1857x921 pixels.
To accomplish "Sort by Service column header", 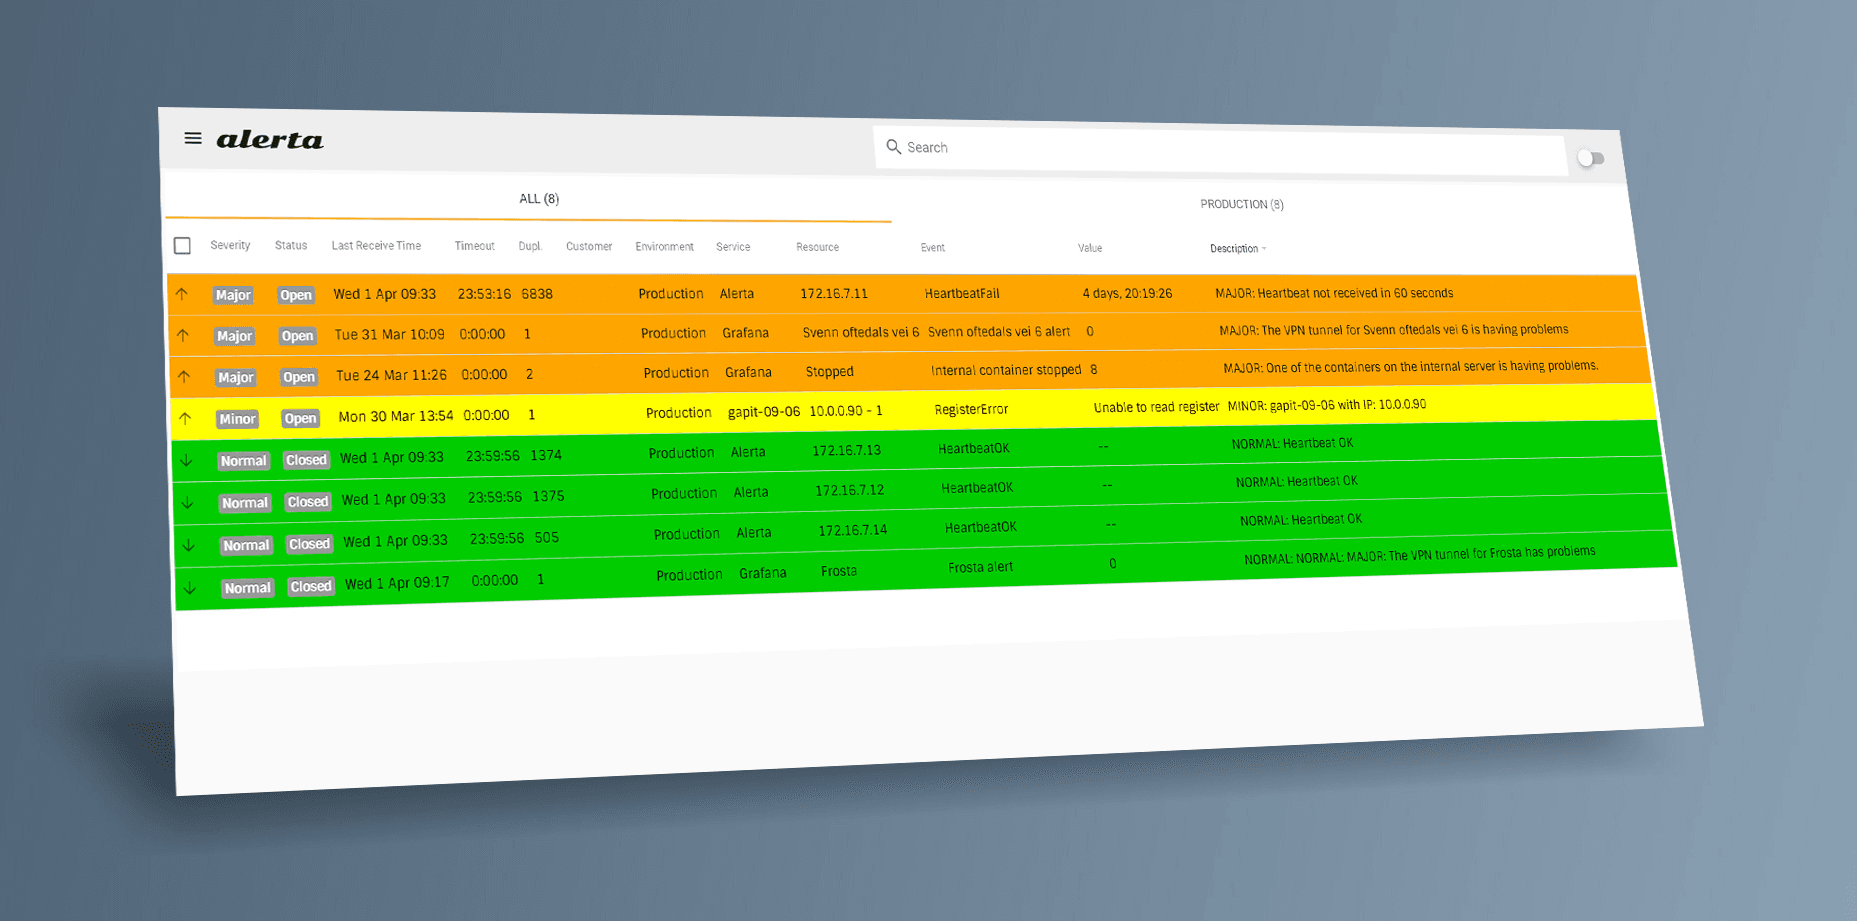I will (733, 247).
